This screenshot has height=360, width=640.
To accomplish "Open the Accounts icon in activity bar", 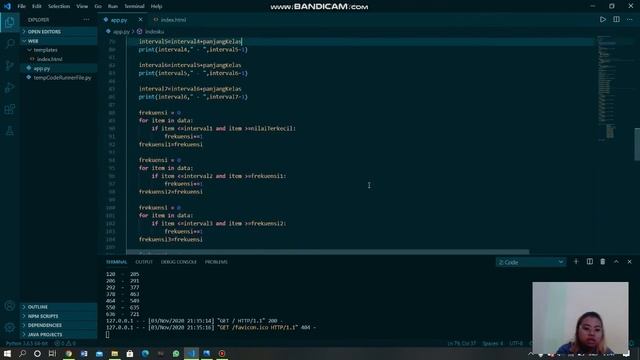I will tap(10, 306).
